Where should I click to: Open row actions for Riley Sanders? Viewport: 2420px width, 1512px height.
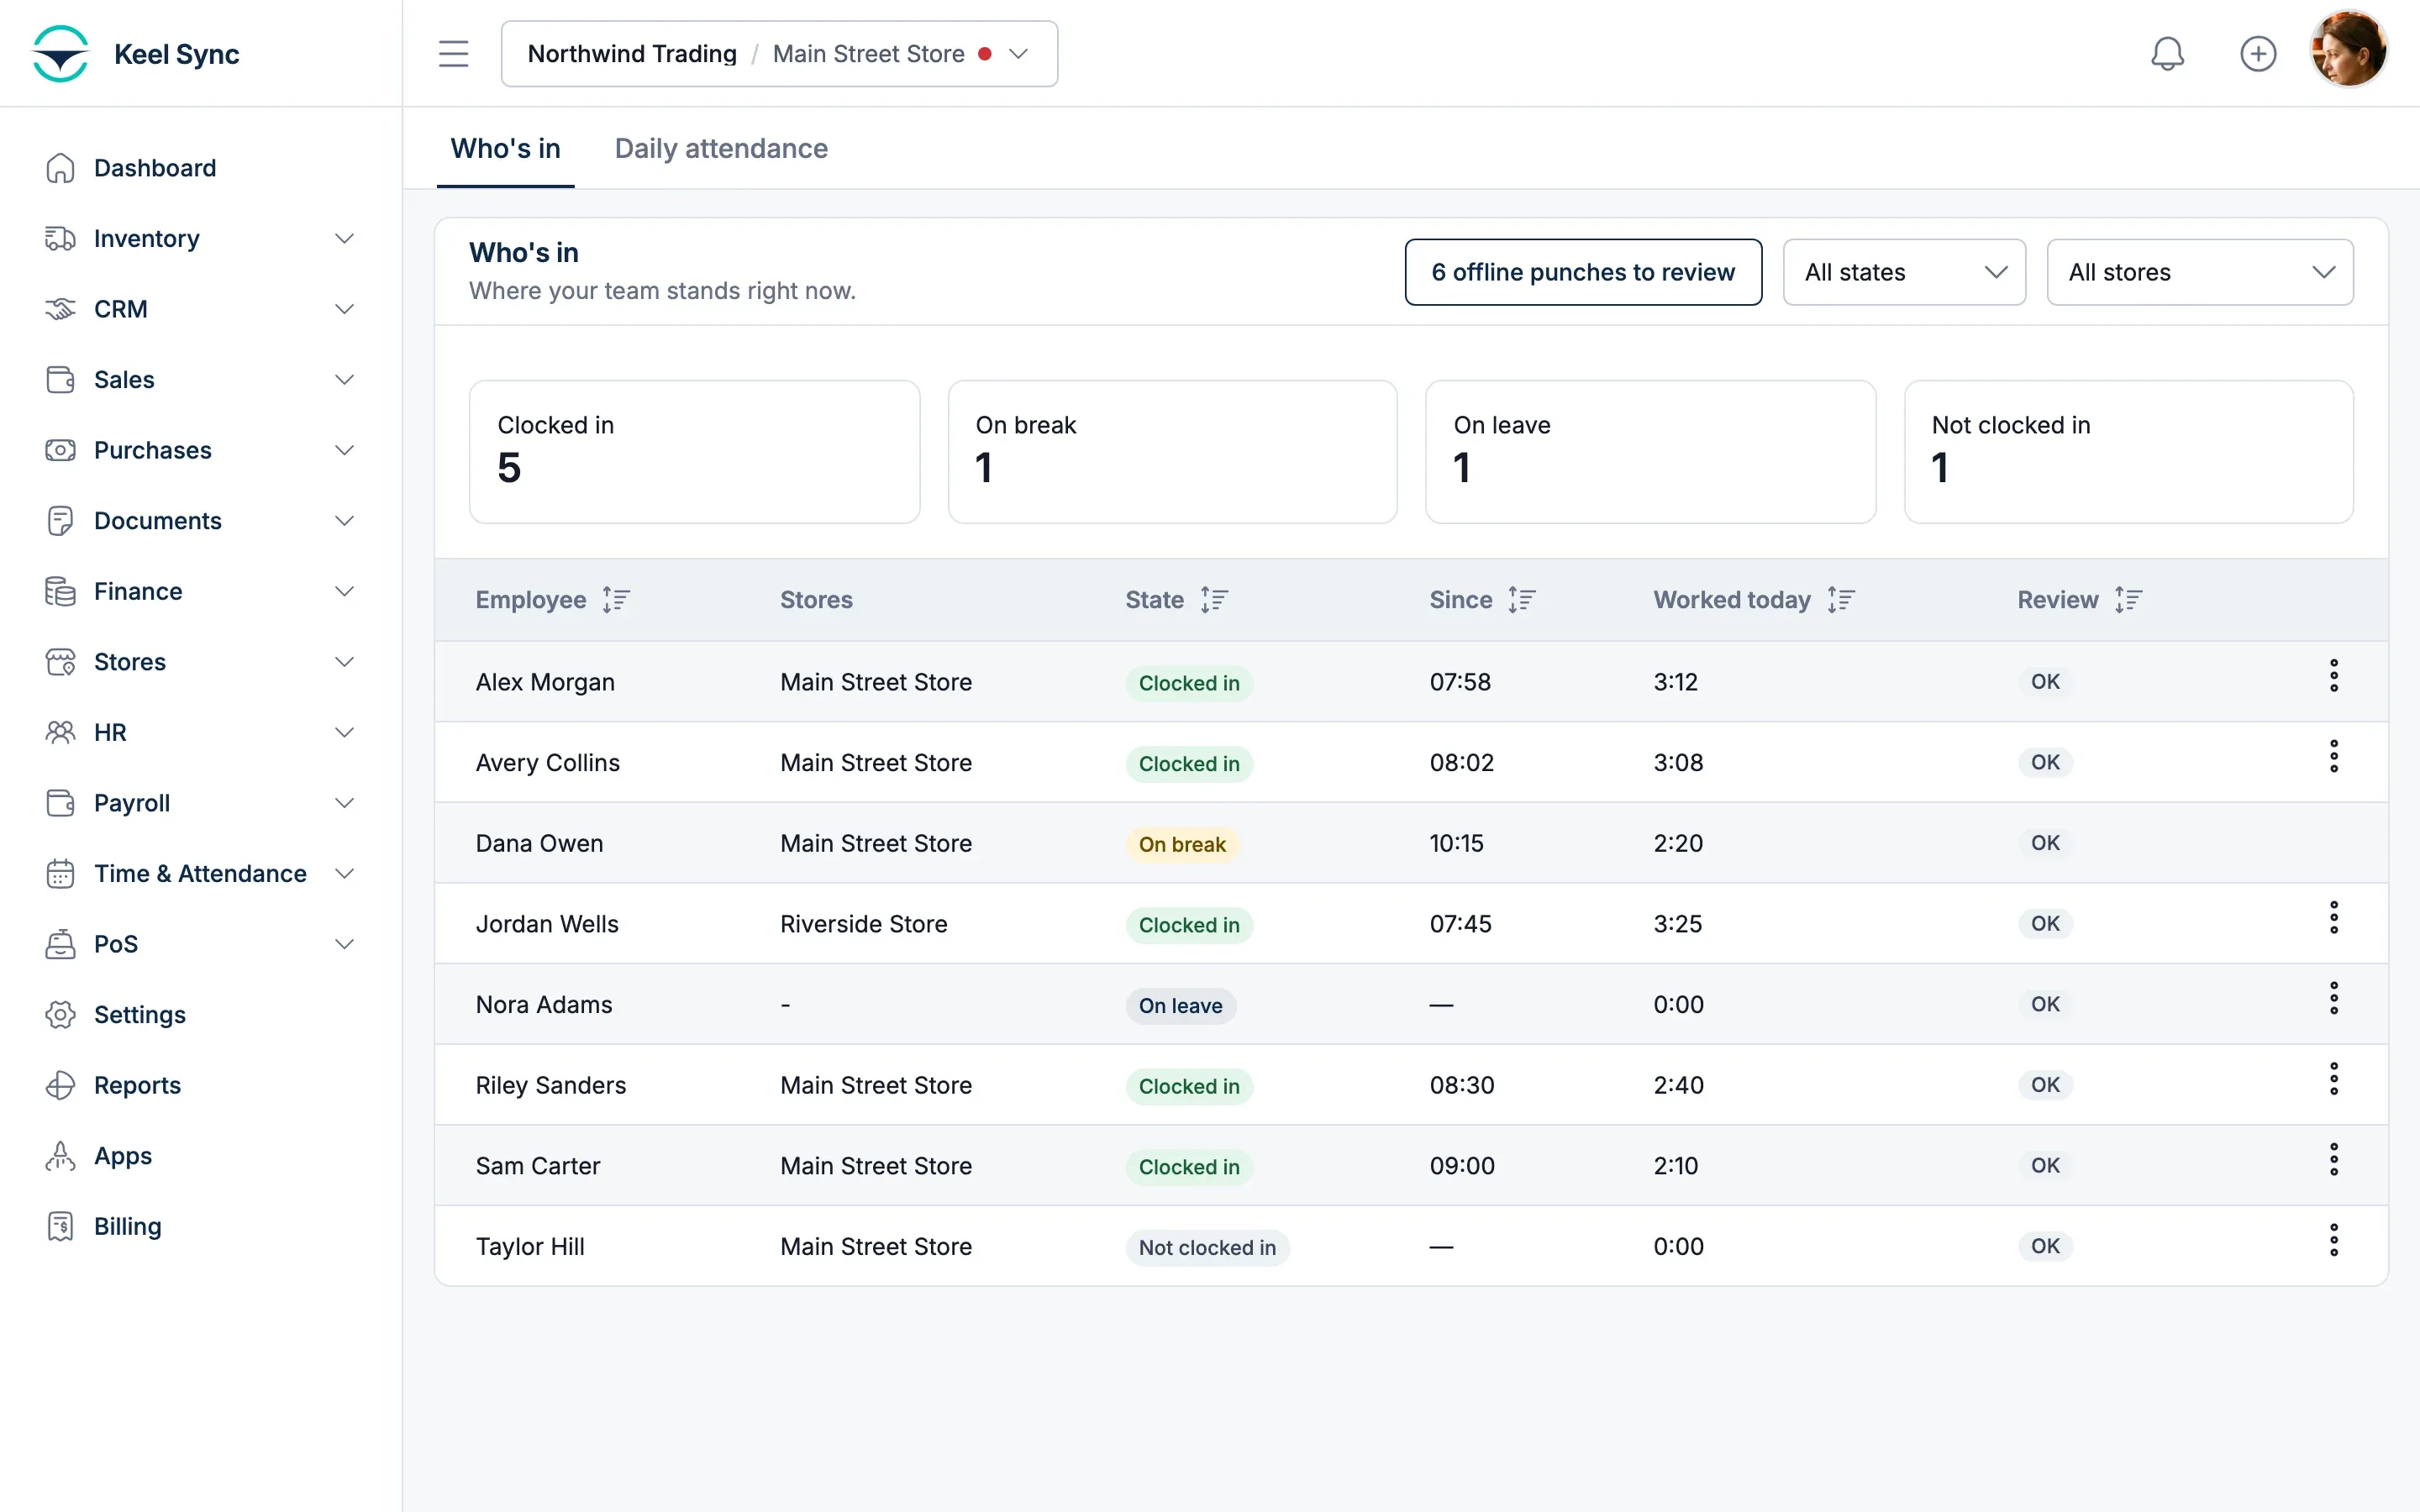[x=2334, y=1080]
